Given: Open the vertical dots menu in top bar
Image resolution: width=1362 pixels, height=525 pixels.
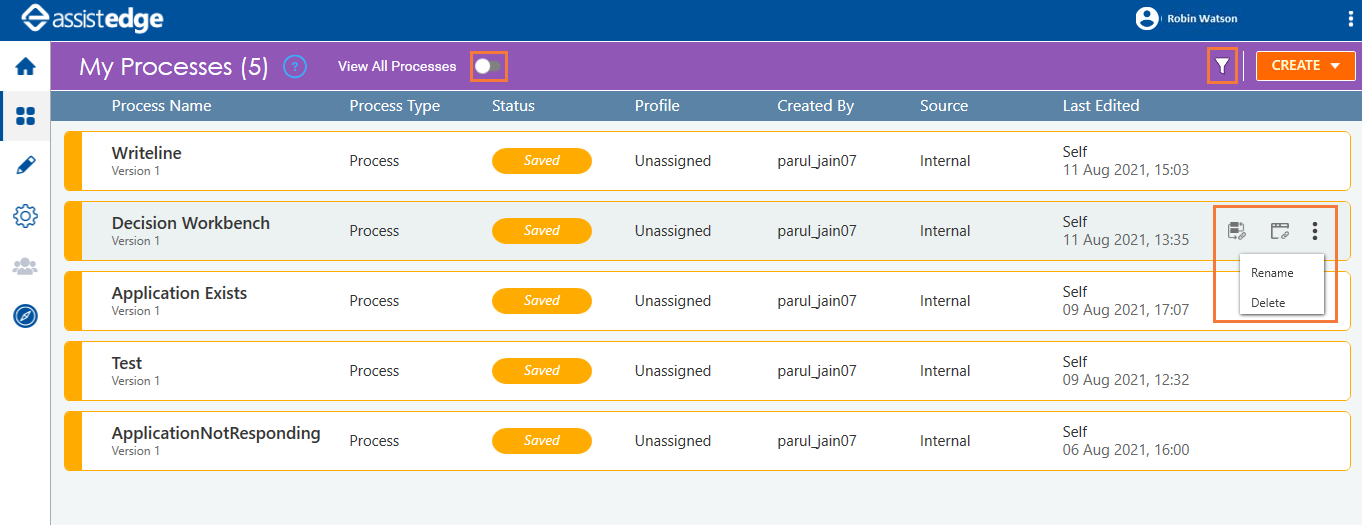Looking at the screenshot, I should (1351, 19).
